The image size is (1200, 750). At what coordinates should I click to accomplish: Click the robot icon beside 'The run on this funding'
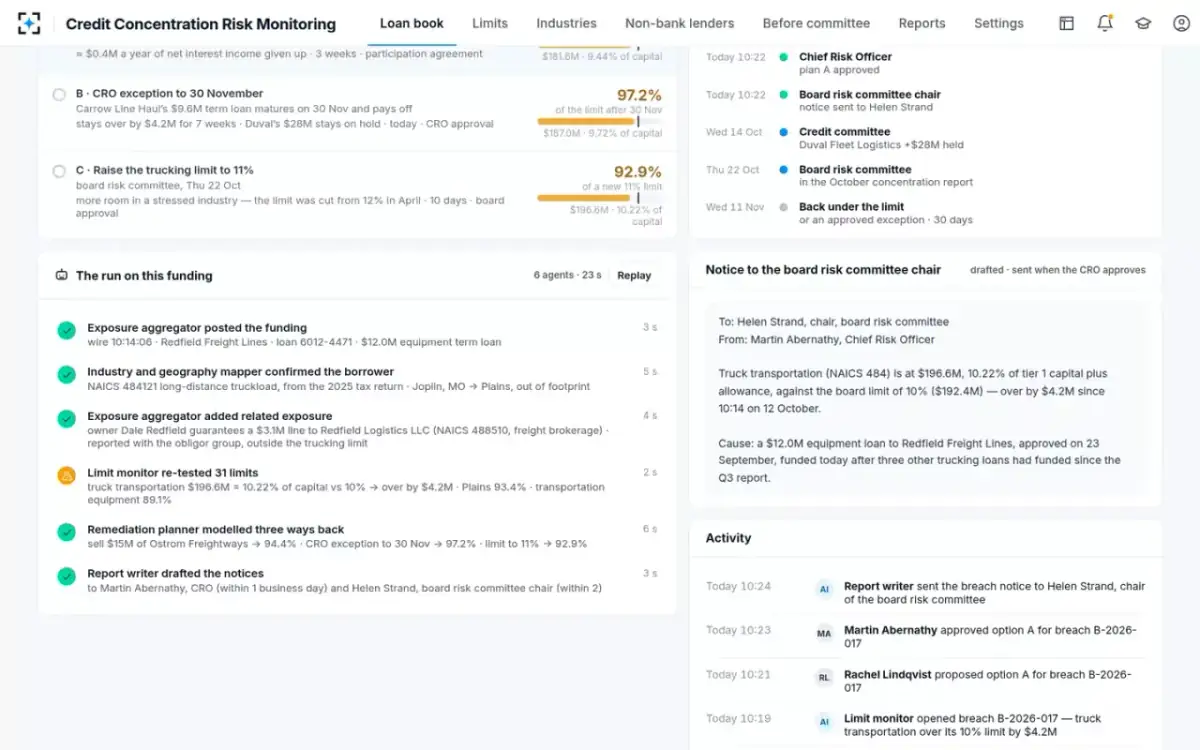click(62, 275)
